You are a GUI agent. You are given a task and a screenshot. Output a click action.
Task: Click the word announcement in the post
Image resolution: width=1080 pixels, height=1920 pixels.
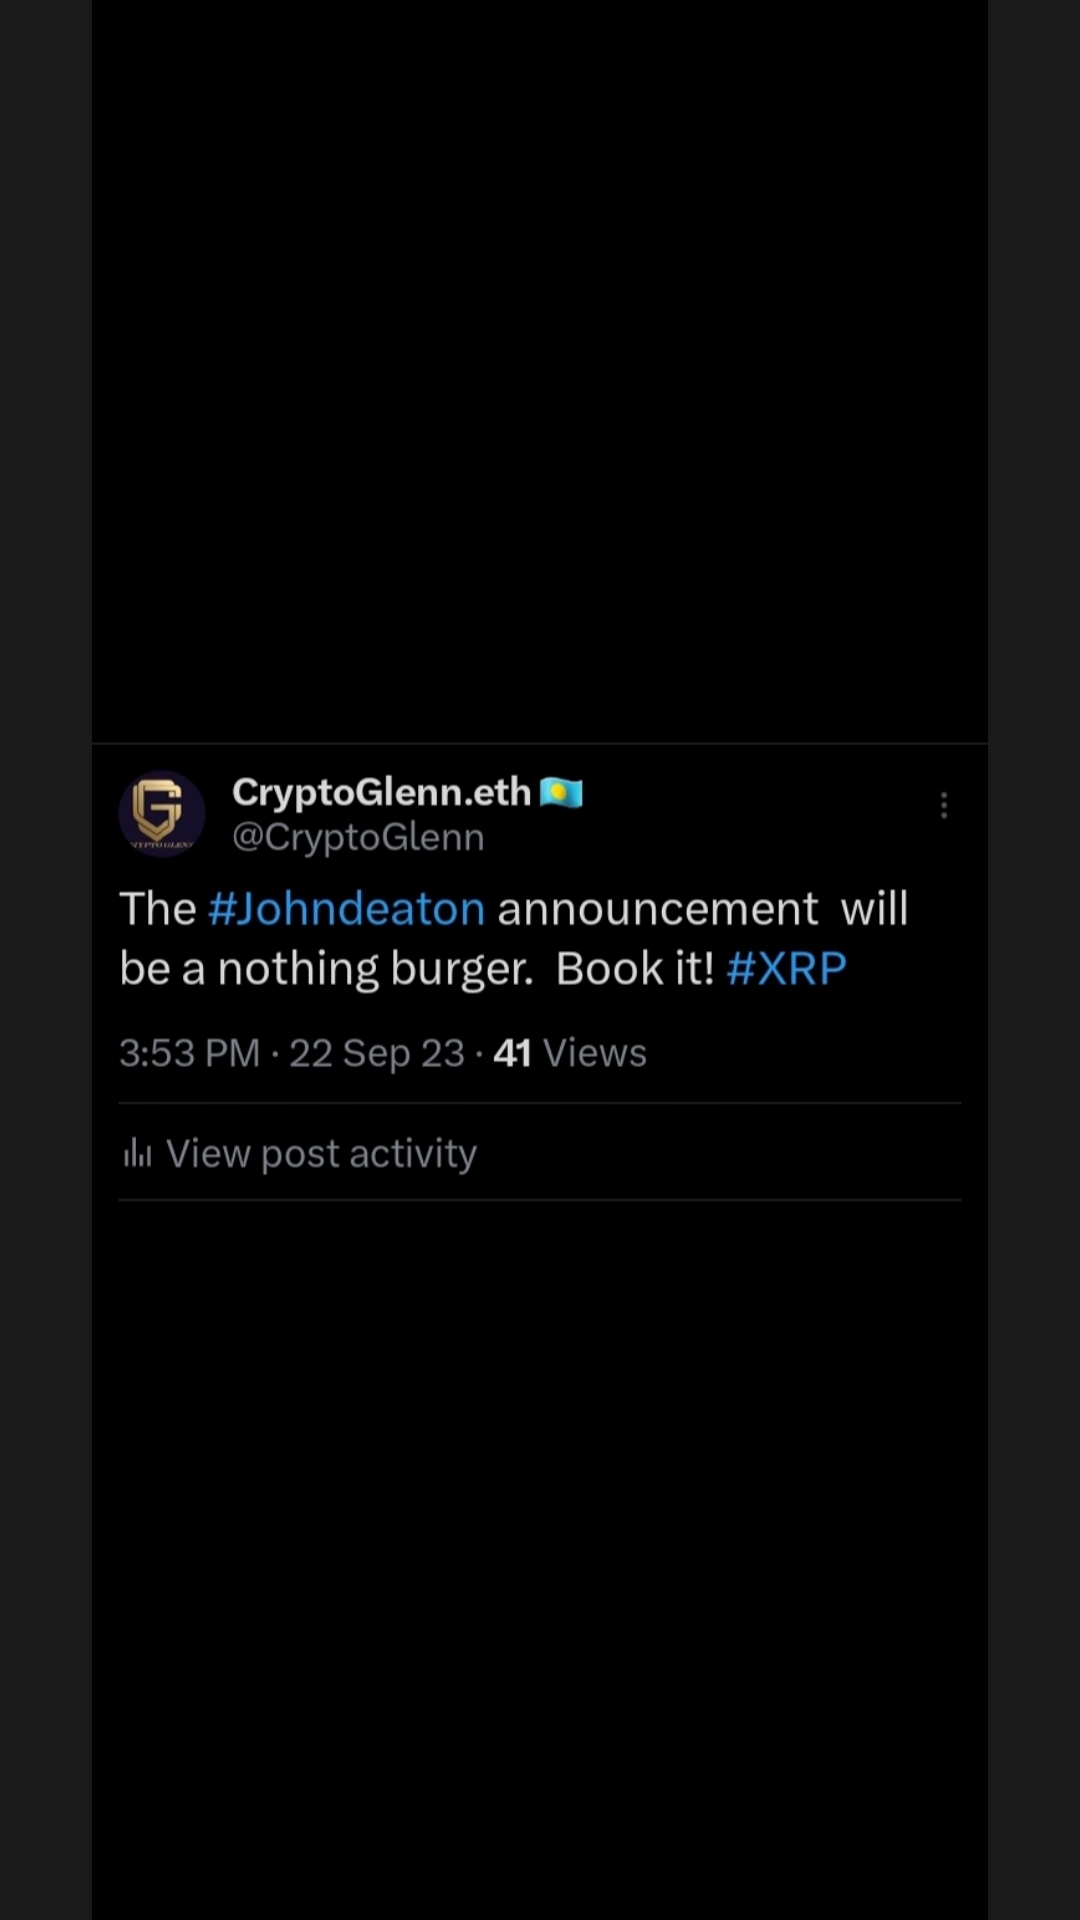658,909
